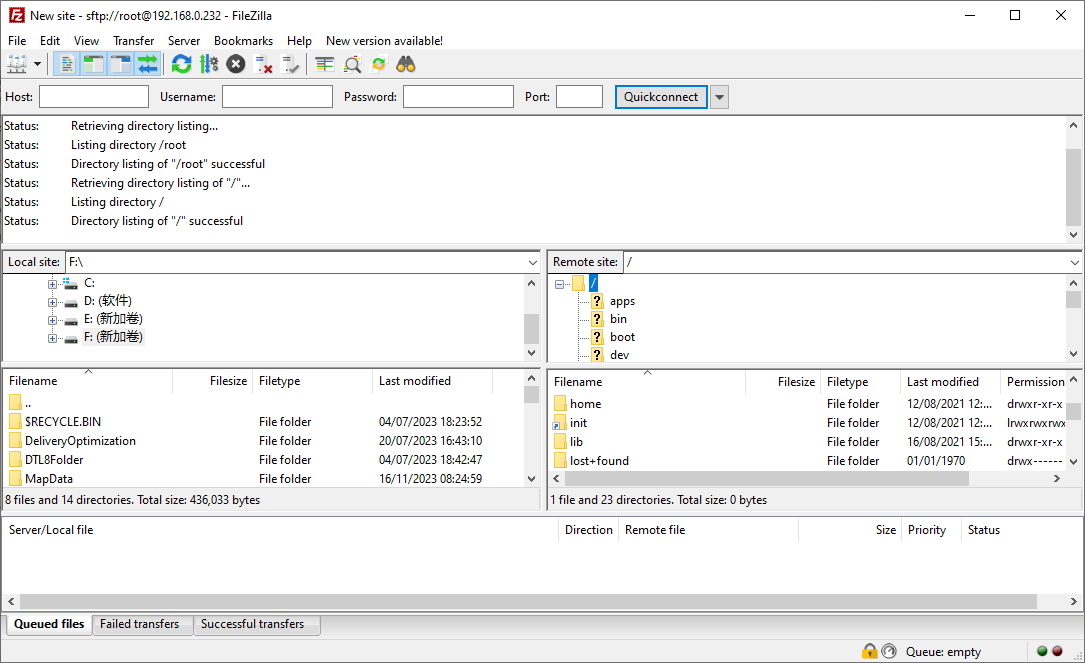Cancel current operation

(x=236, y=64)
